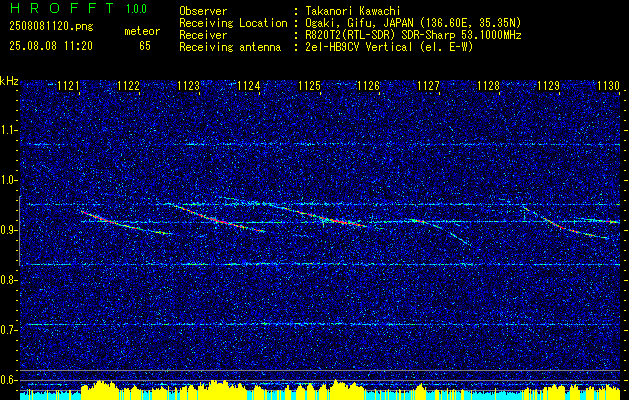Click time marker 1123

189,86
